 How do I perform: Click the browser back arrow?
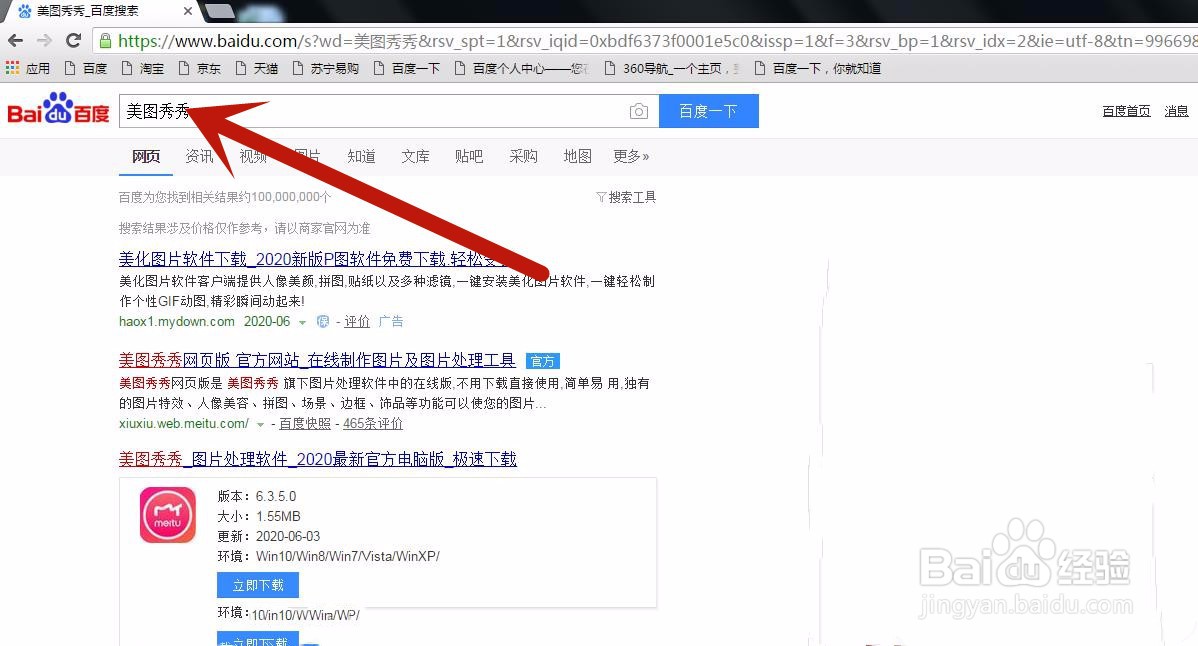coord(16,40)
